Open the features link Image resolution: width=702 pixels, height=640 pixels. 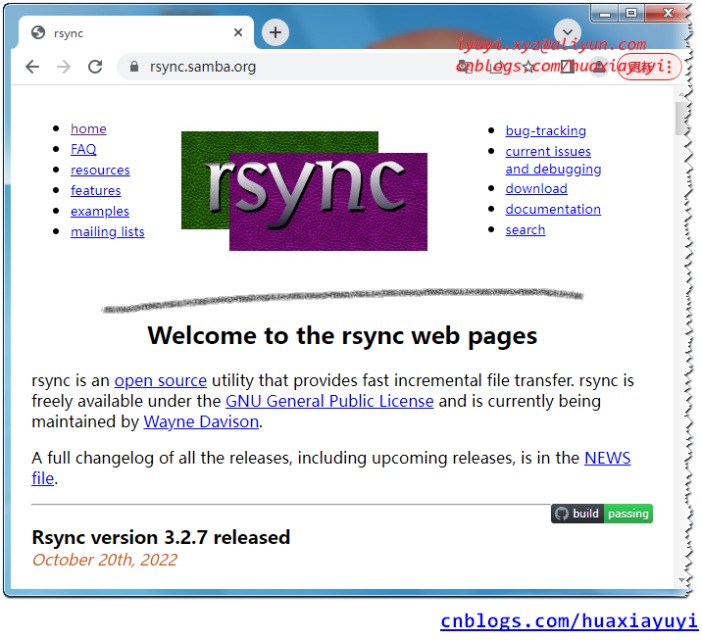[x=95, y=190]
